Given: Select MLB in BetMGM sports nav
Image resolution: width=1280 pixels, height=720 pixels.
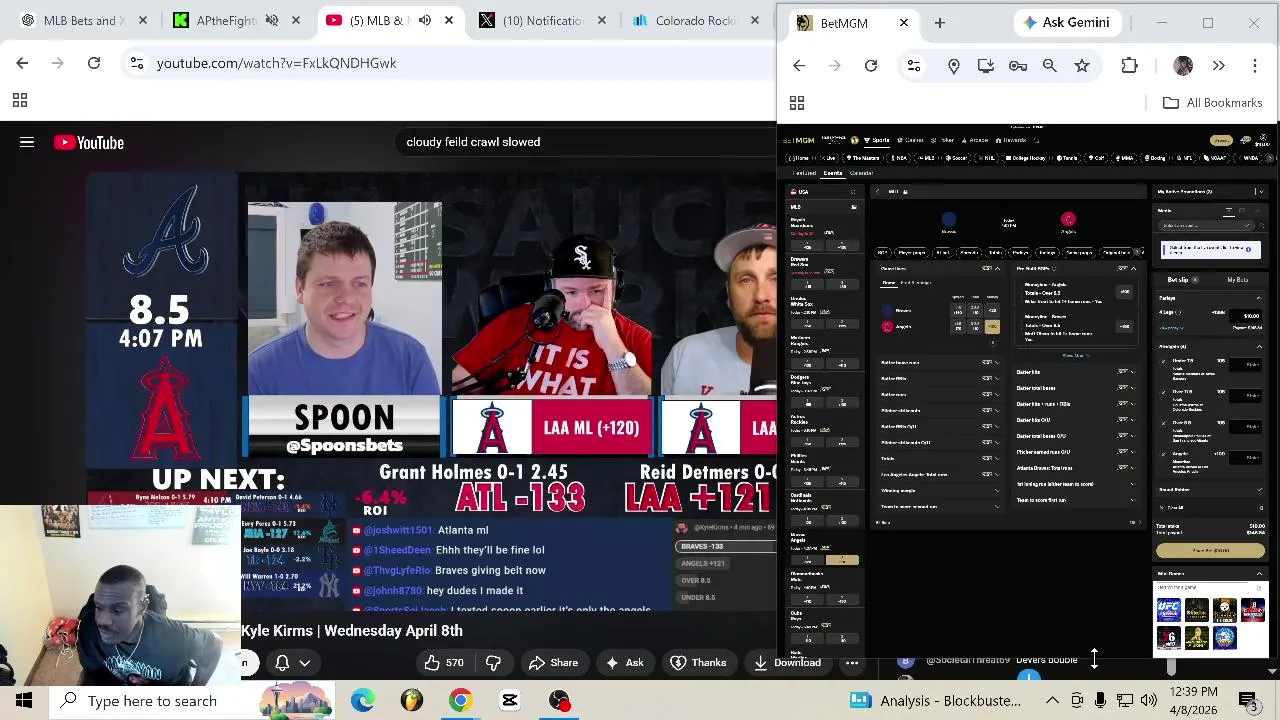Looking at the screenshot, I should (926, 157).
